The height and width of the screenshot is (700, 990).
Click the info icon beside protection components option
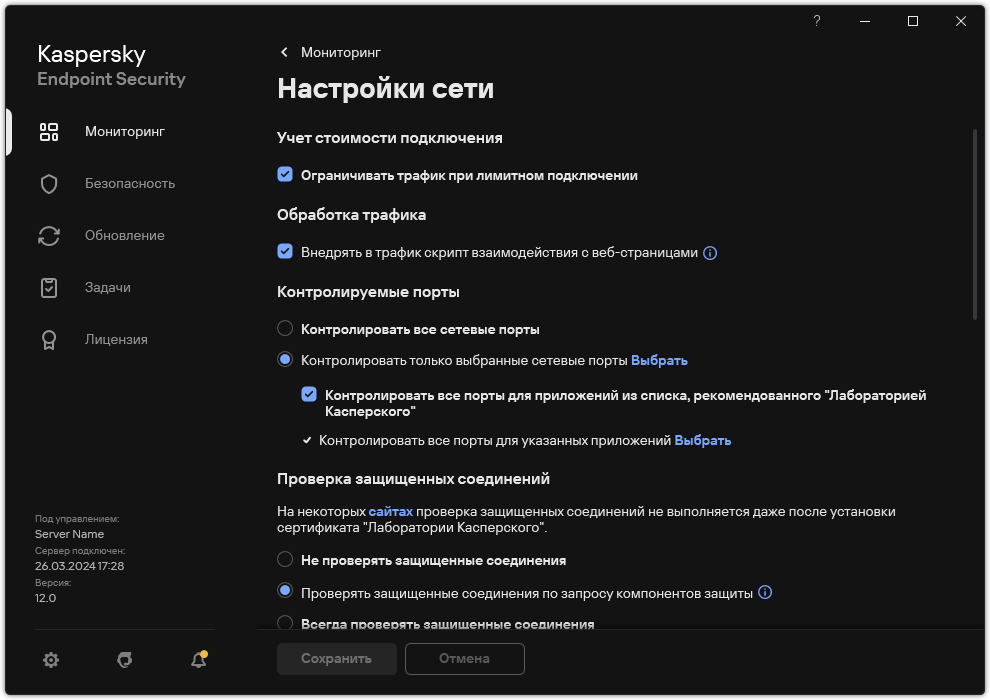click(x=765, y=592)
